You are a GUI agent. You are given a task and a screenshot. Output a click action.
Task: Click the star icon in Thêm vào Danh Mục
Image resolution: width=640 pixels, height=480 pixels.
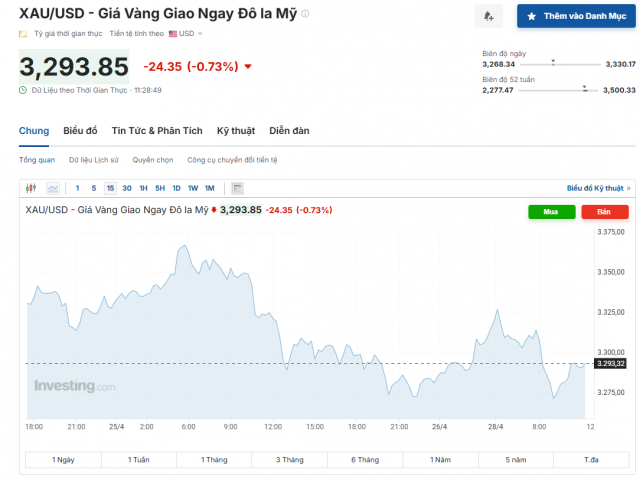coord(531,16)
